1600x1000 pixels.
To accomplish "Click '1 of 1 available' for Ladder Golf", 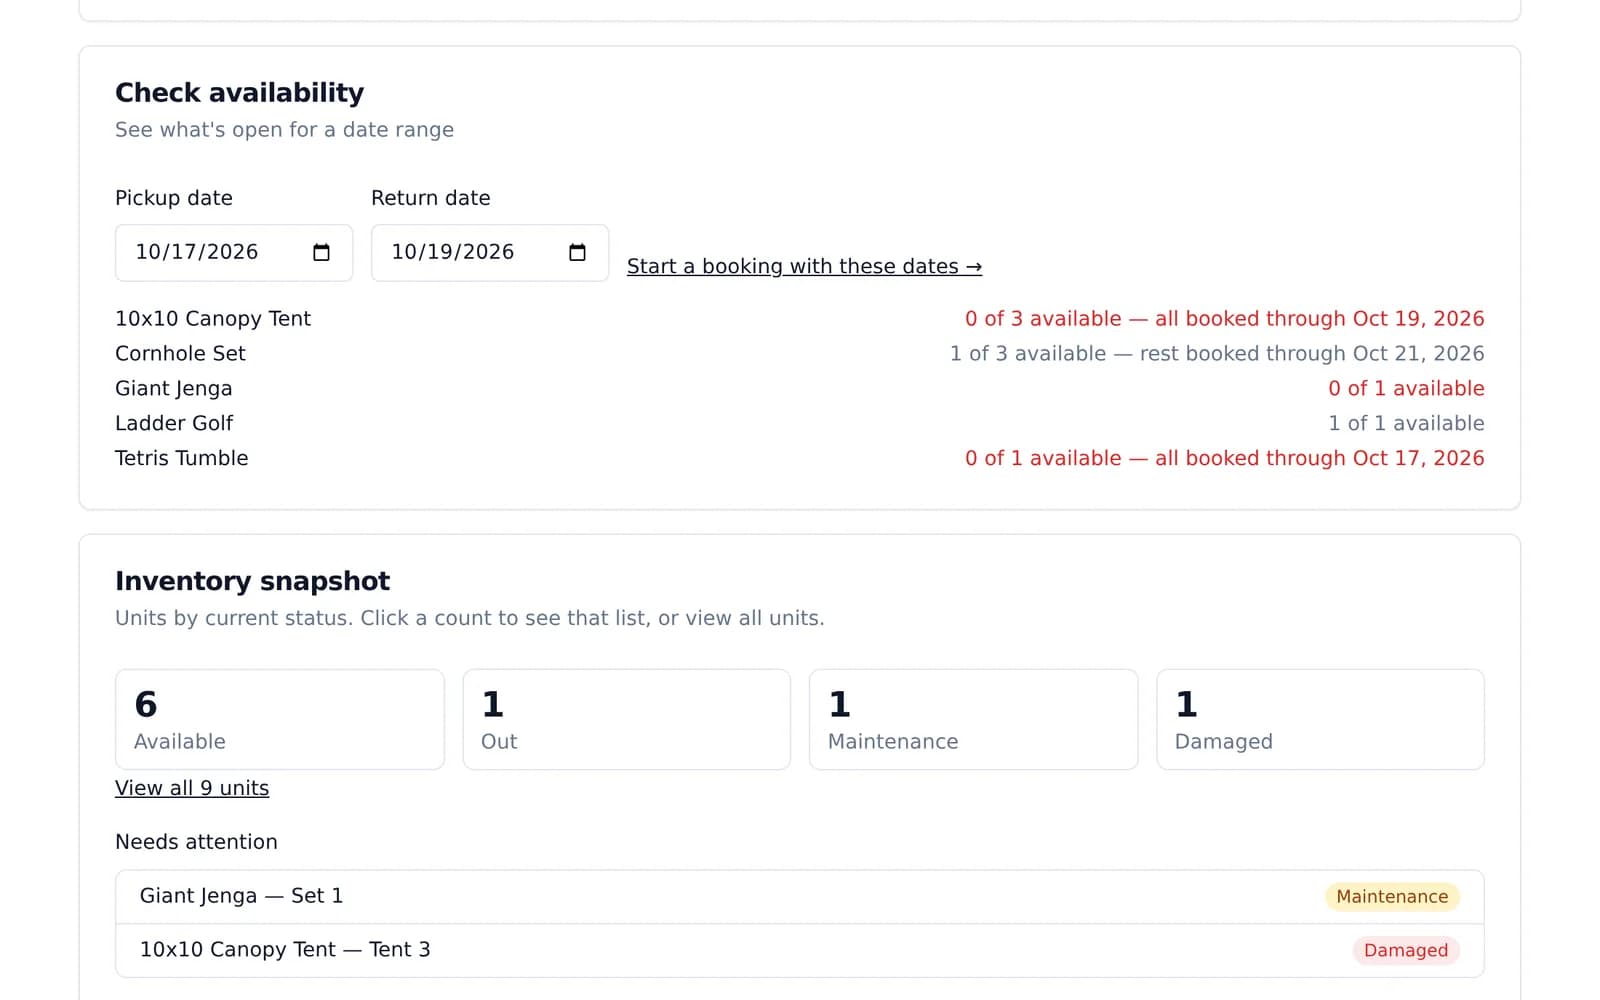I will coord(1406,424).
